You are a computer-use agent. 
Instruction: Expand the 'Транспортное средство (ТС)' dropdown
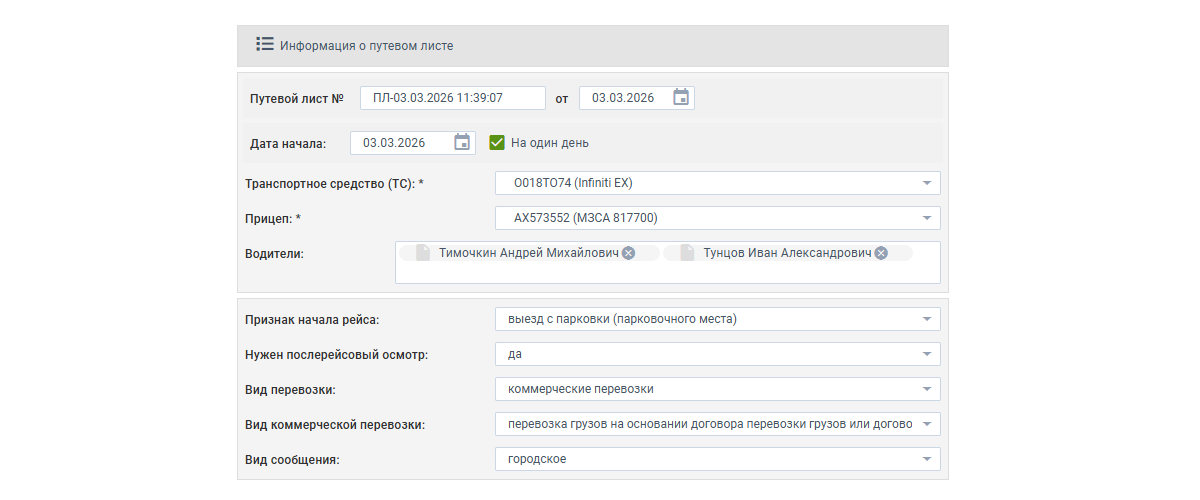(926, 183)
